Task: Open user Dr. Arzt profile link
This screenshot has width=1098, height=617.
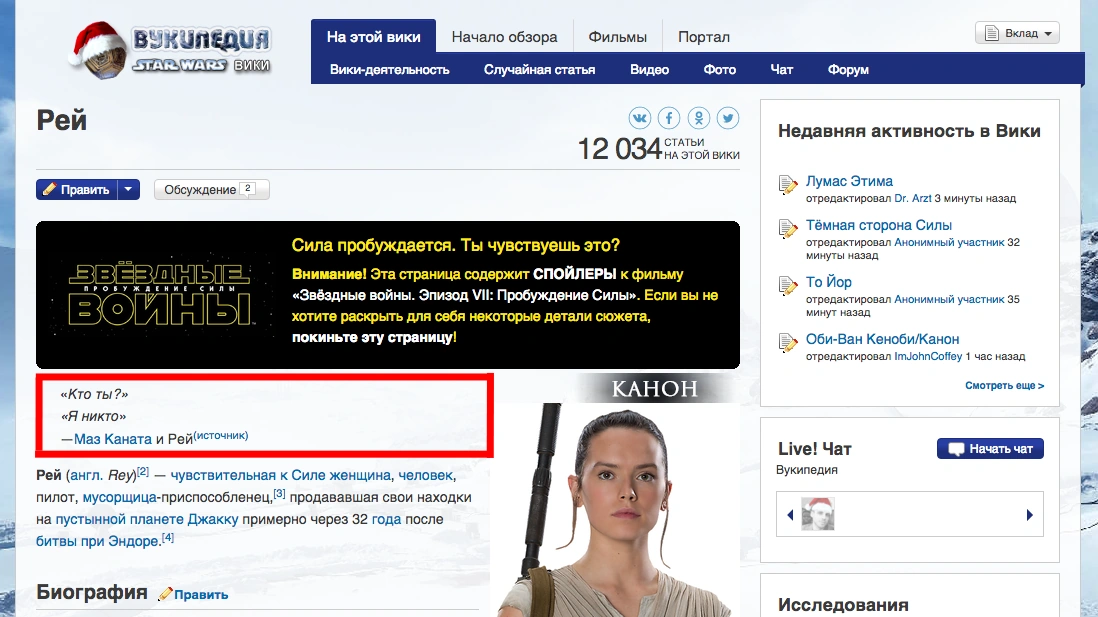Action: (x=912, y=198)
